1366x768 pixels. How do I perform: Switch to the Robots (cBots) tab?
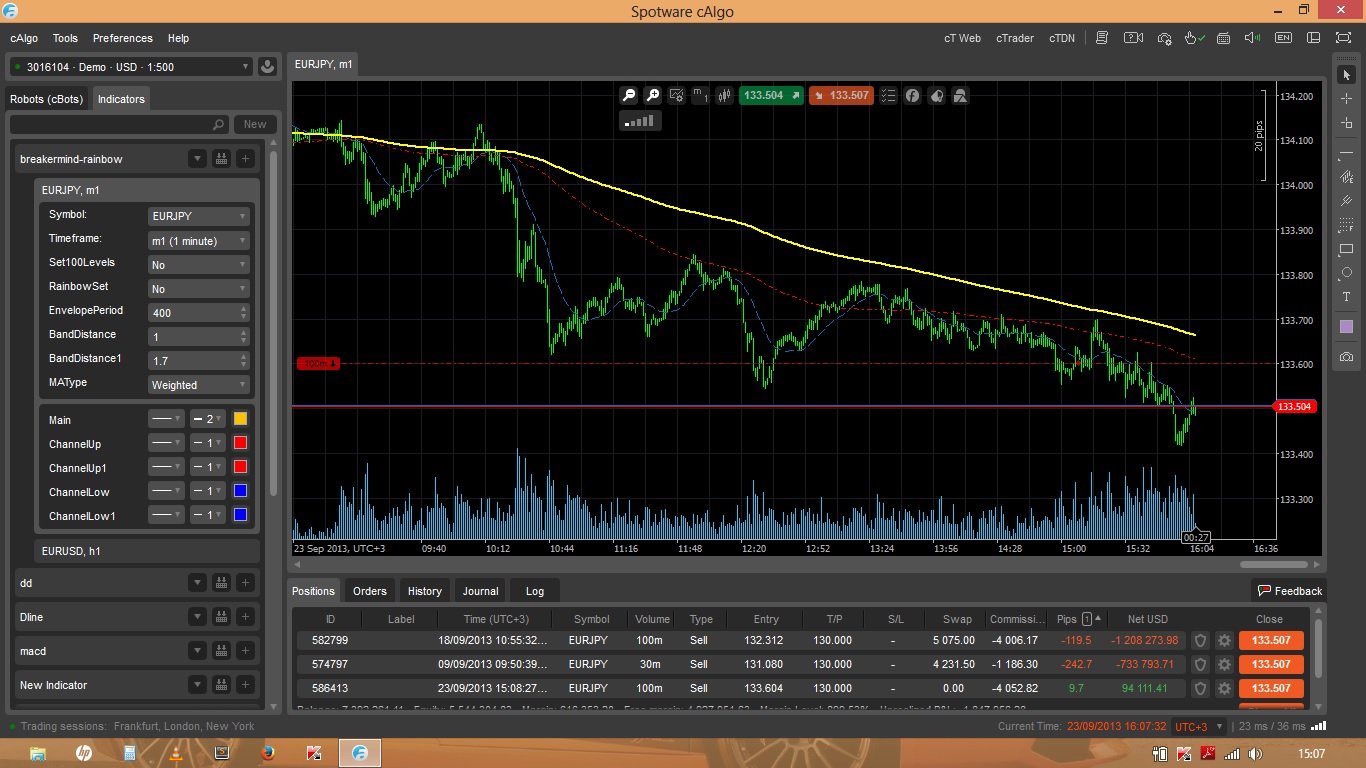click(47, 99)
